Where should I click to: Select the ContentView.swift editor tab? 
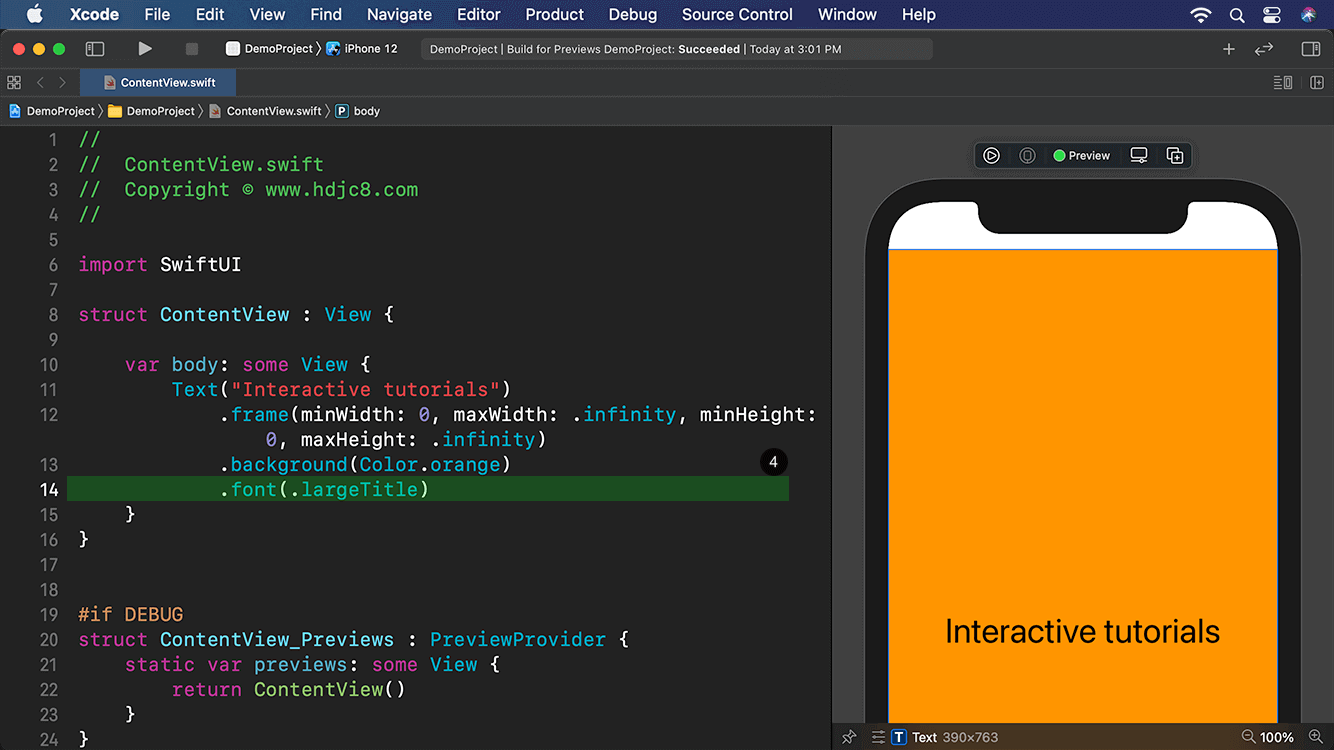pos(159,83)
